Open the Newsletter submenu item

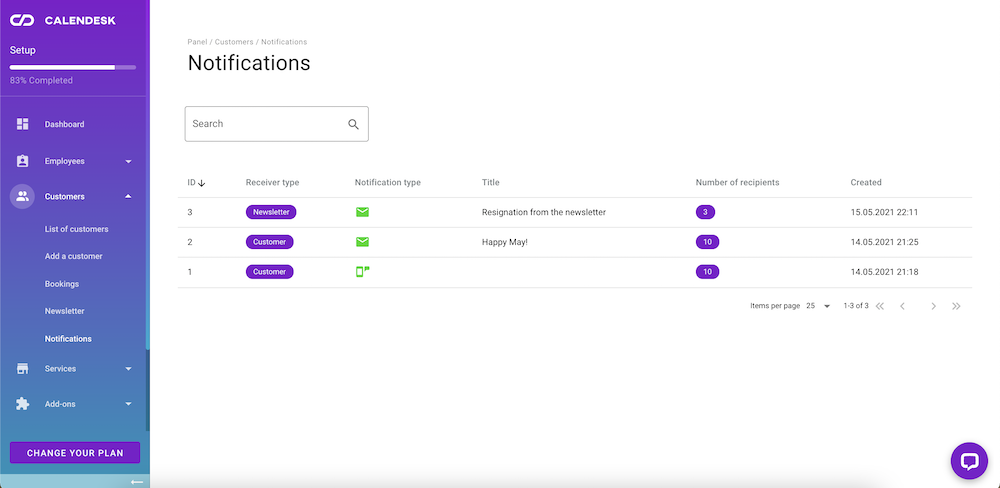tap(64, 311)
